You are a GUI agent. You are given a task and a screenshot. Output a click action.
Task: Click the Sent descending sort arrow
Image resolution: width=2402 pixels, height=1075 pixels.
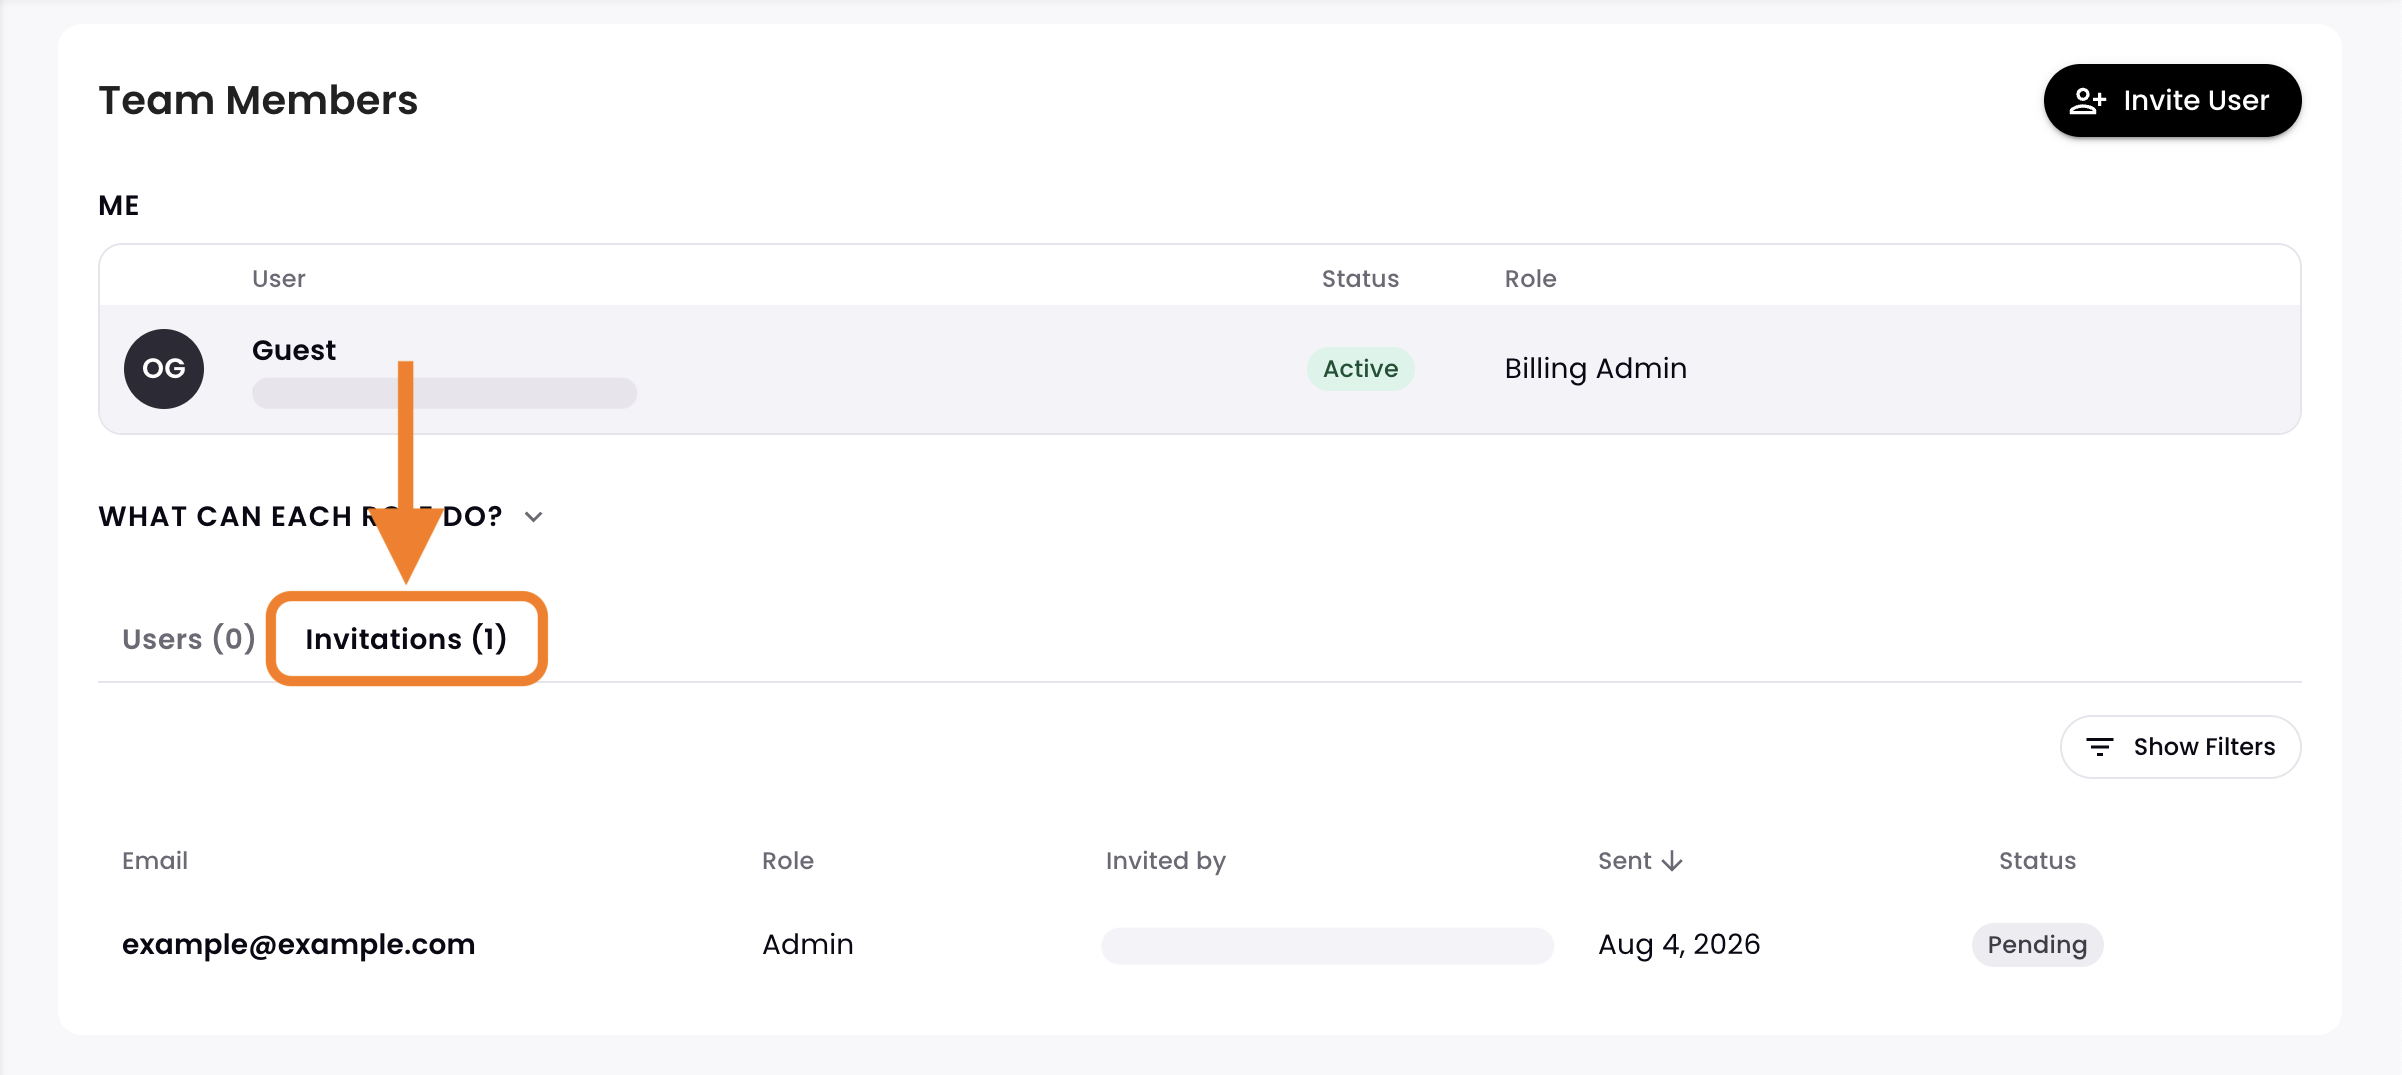pos(1672,861)
